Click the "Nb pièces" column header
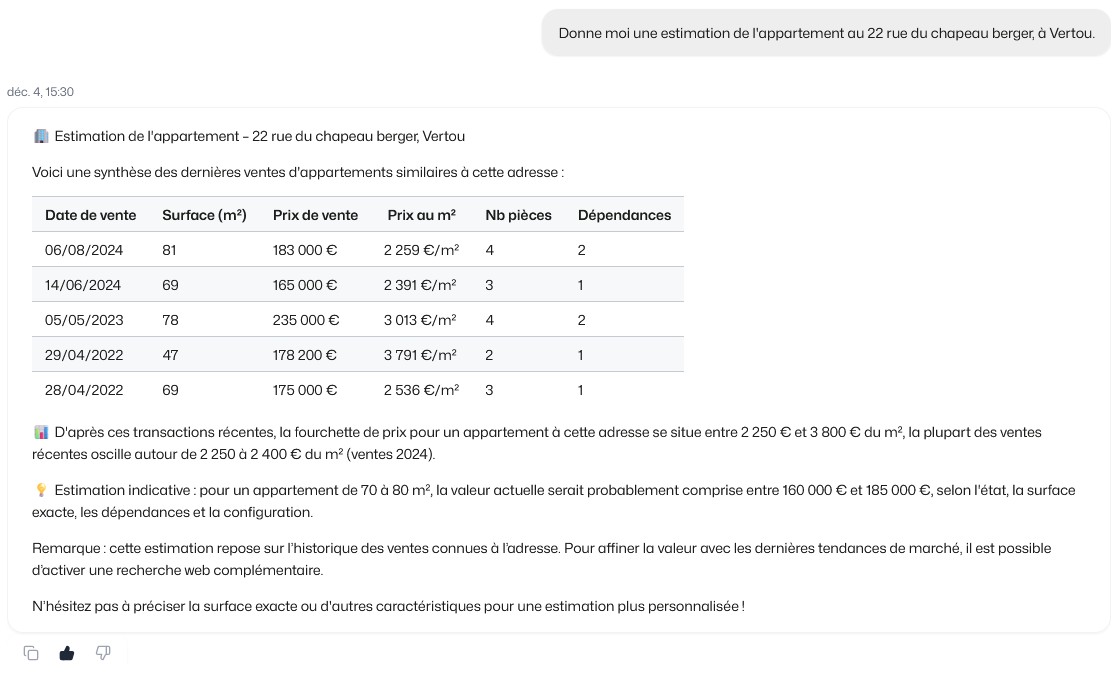Image resolution: width=1118 pixels, height=679 pixels. coord(518,215)
